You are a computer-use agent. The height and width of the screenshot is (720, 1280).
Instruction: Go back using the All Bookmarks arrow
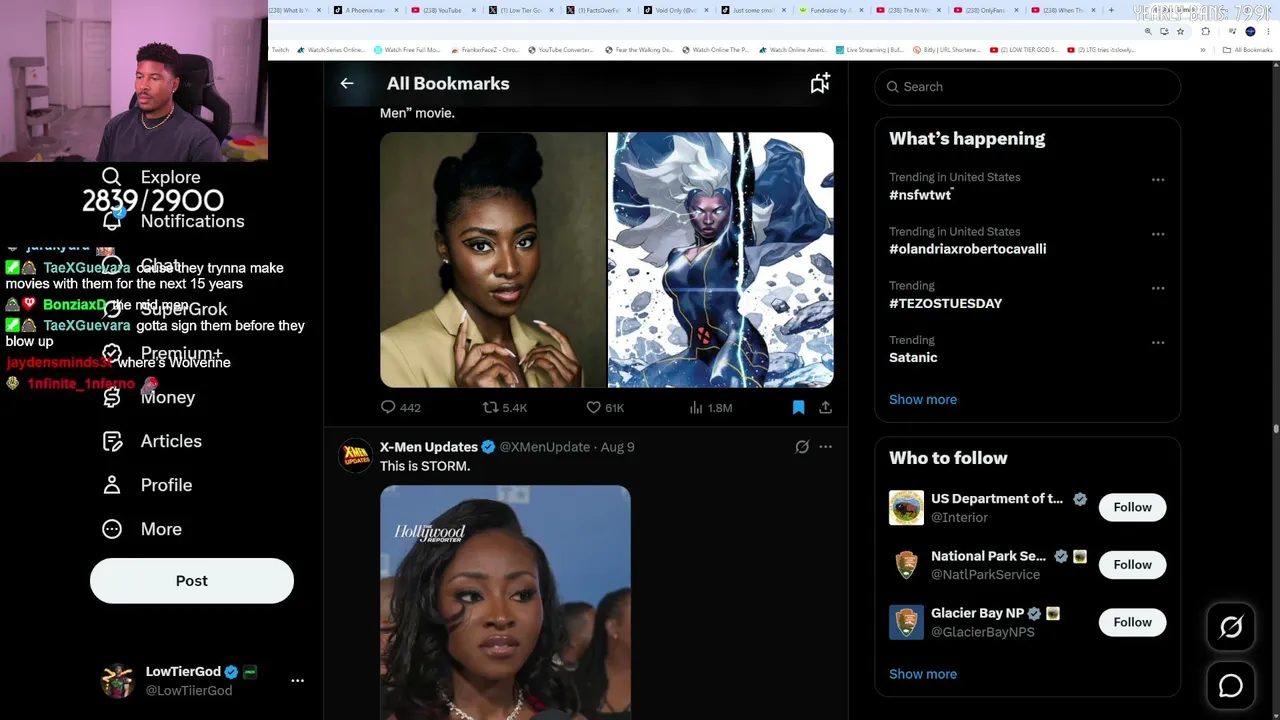347,84
